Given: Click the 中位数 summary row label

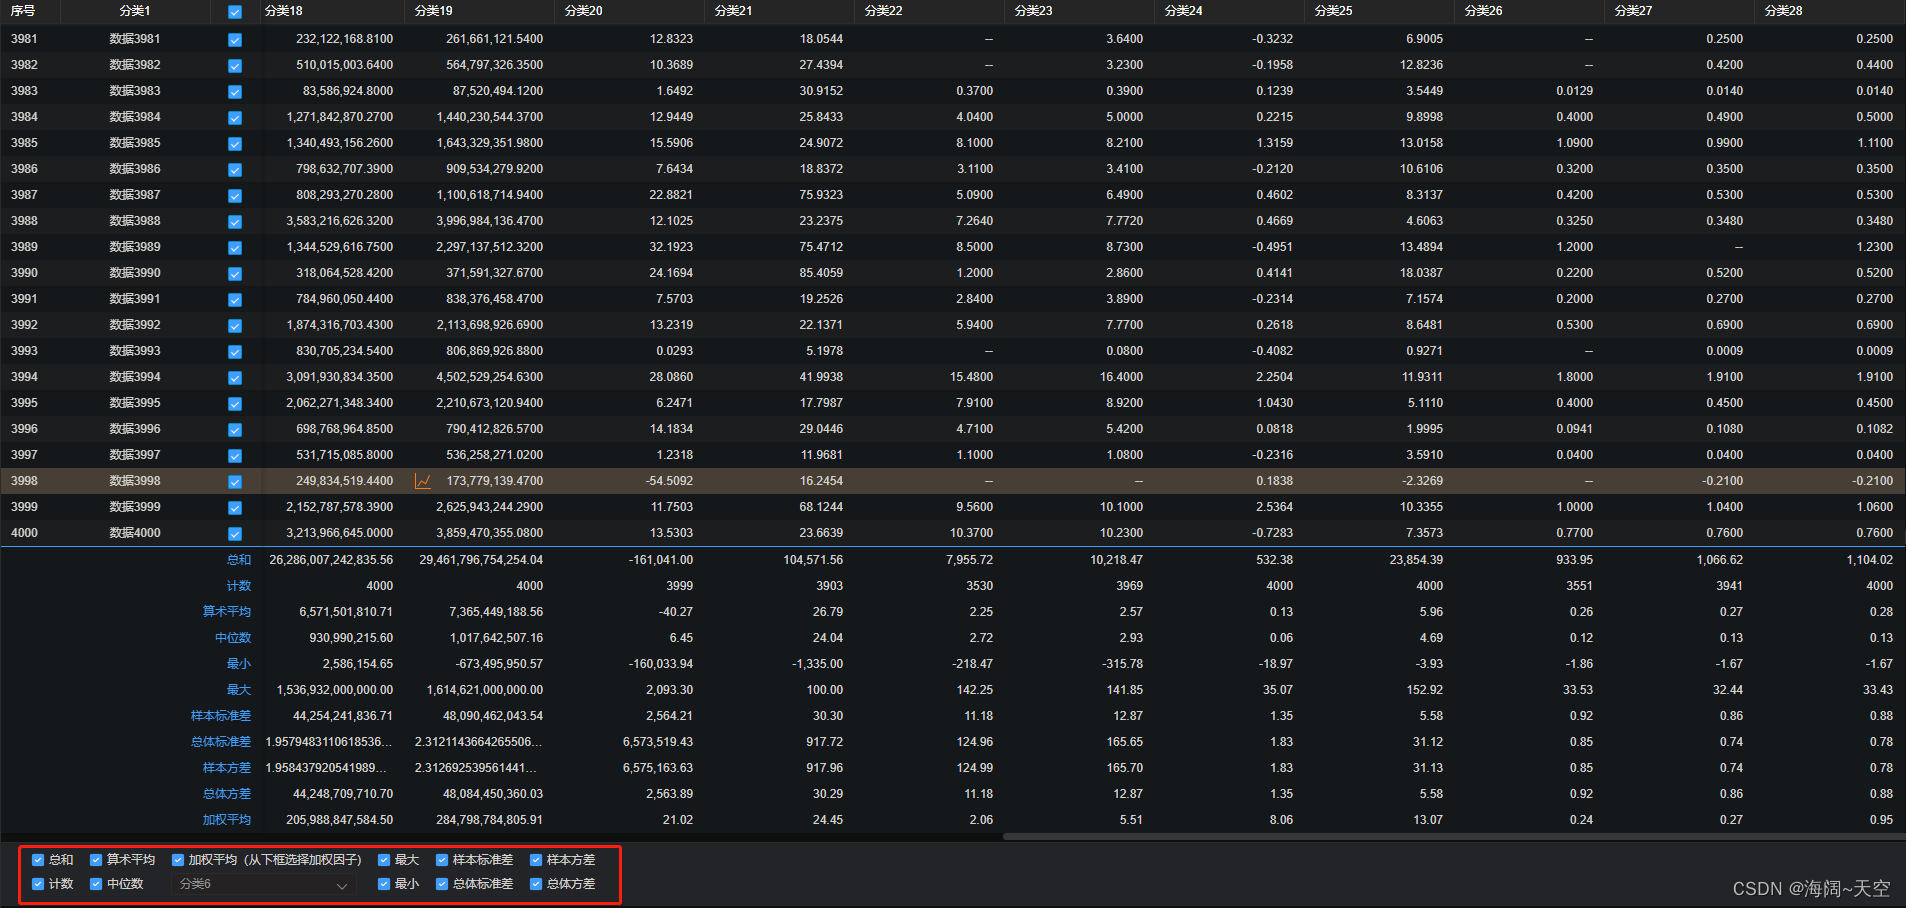Looking at the screenshot, I should [x=233, y=638].
